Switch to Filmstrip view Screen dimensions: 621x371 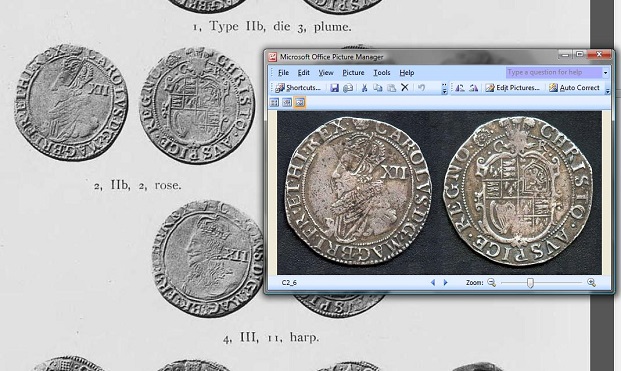287,103
